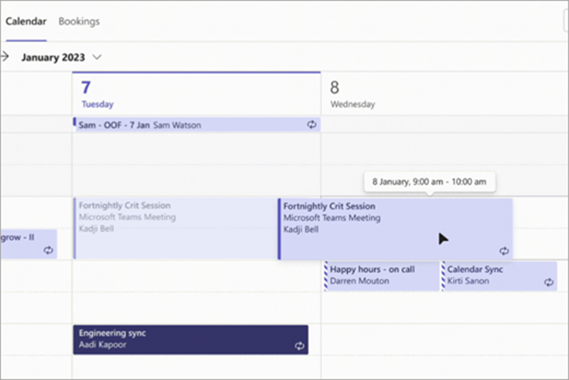Select faded Fortnightly Crit Session on Tuesday
The height and width of the screenshot is (380, 569).
pos(176,228)
